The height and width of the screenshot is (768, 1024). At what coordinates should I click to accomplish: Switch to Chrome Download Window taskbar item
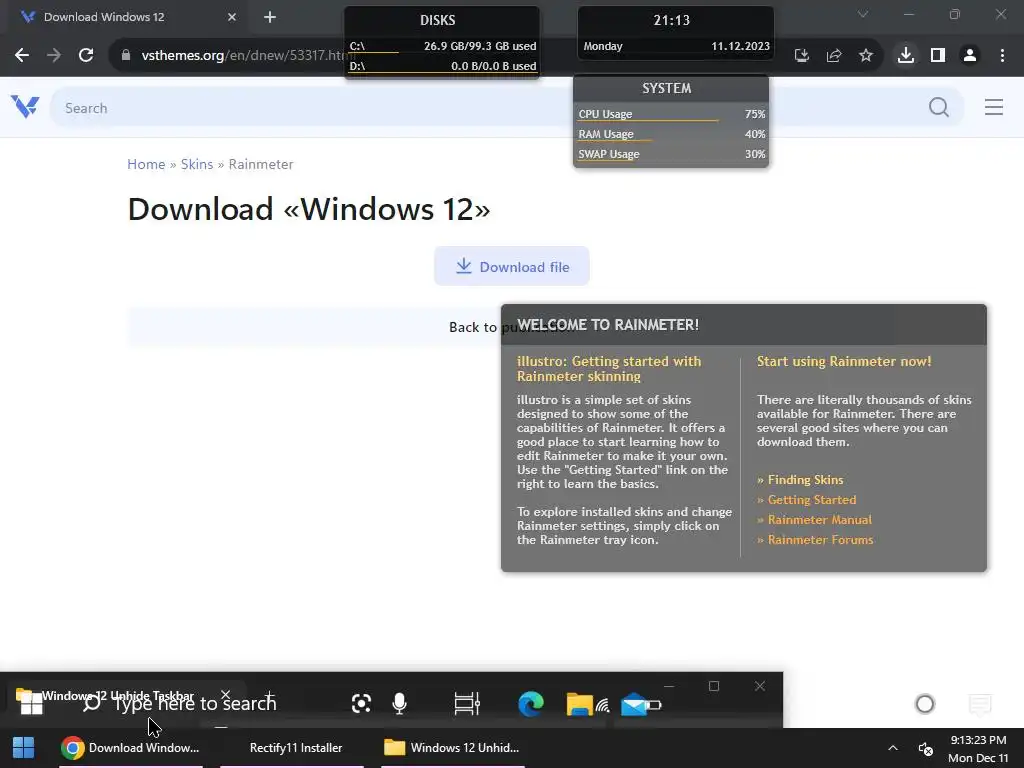pos(131,748)
